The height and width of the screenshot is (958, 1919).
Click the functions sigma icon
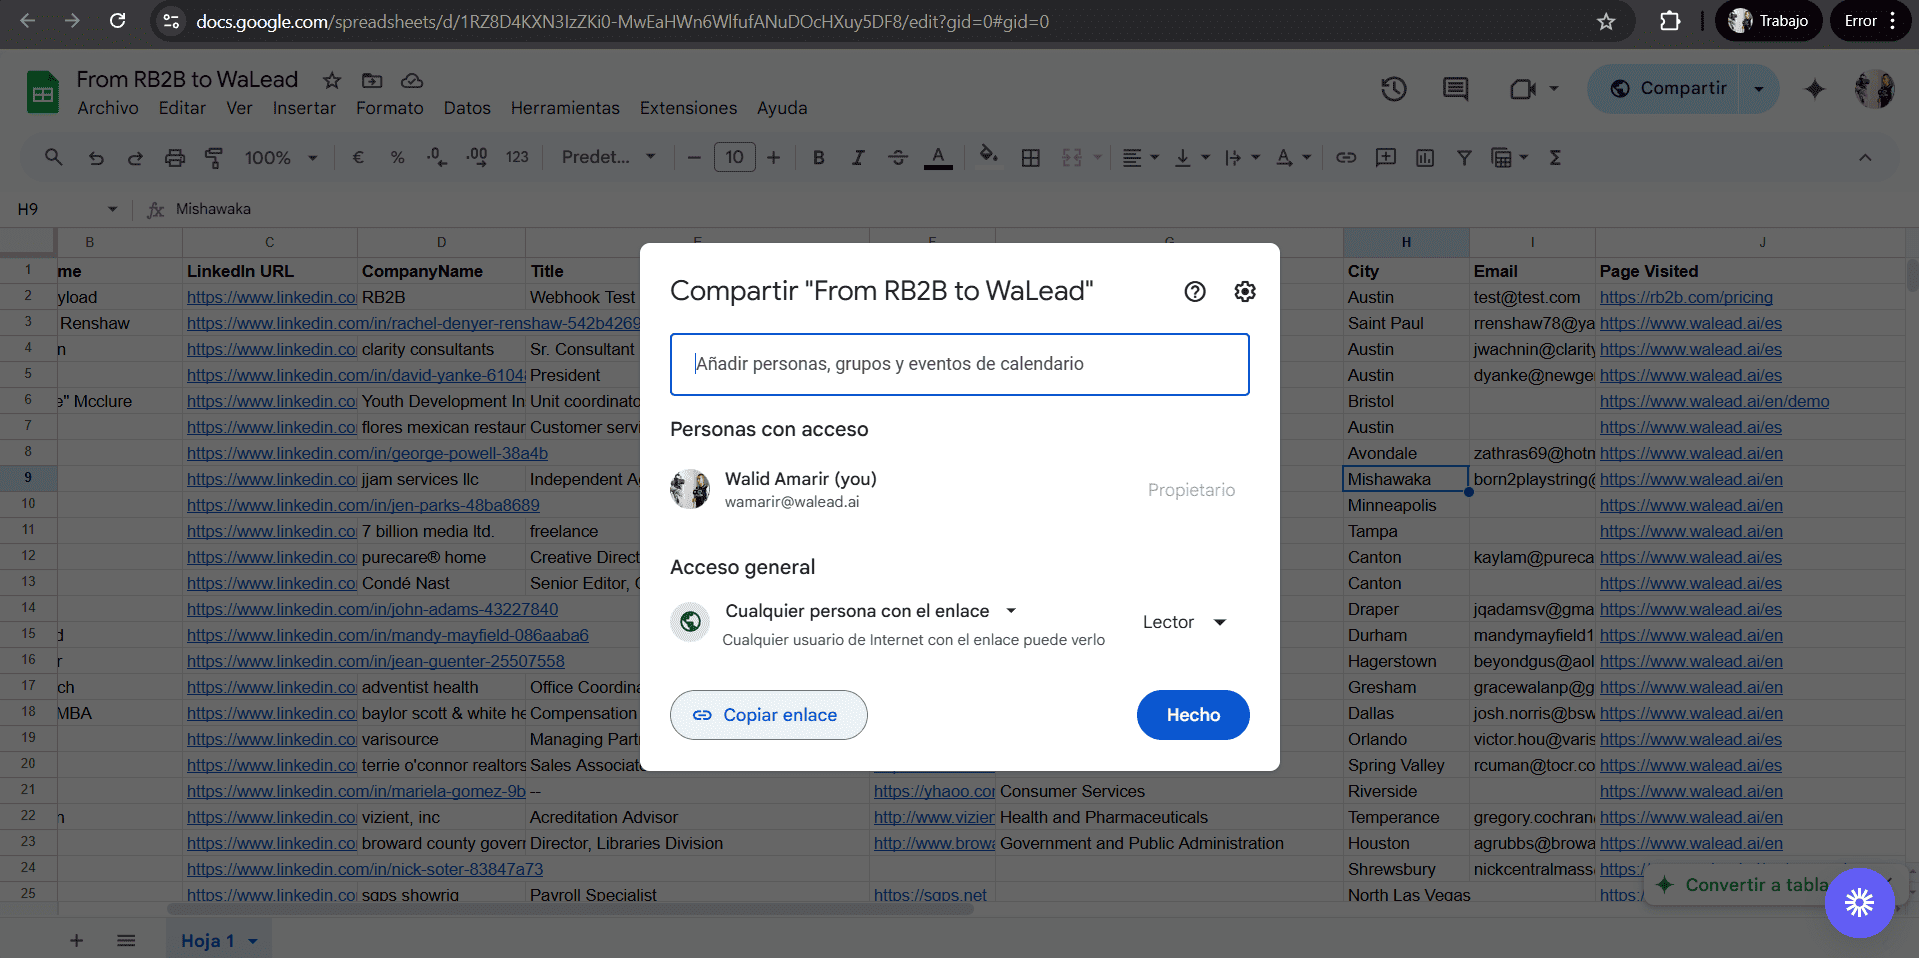(x=1555, y=157)
